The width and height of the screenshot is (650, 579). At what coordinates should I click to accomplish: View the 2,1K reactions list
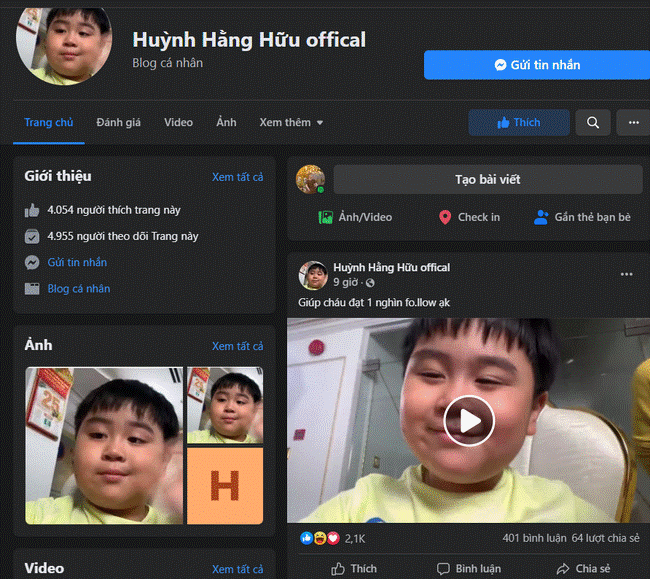[x=355, y=539]
